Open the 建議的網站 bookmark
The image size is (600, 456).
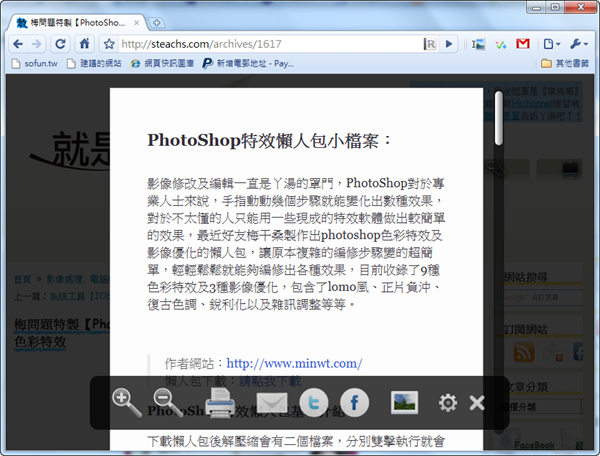click(94, 64)
